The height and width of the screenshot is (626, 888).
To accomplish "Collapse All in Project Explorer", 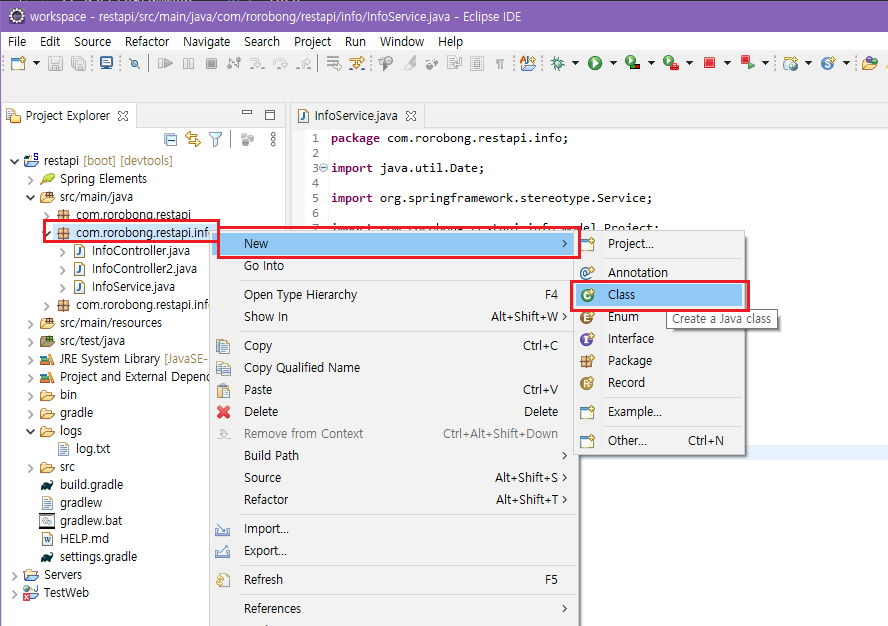I will click(x=170, y=139).
